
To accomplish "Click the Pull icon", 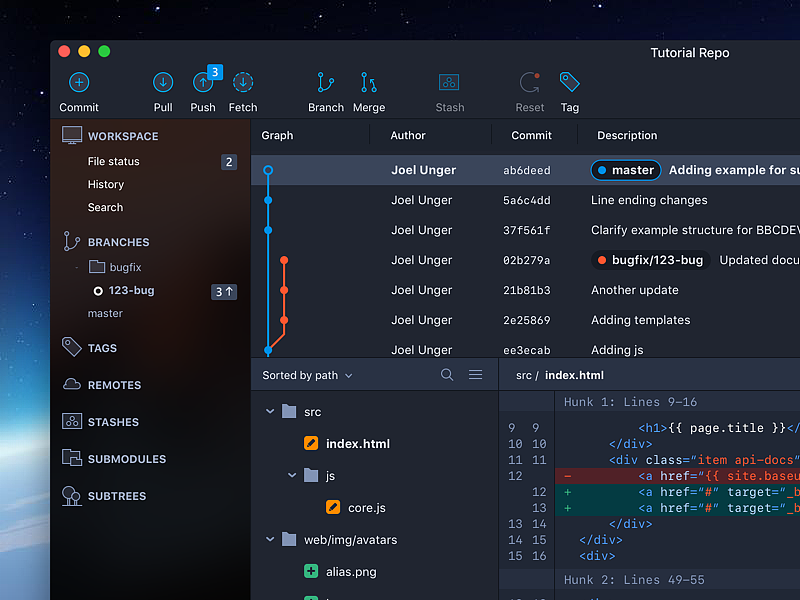I will point(163,84).
